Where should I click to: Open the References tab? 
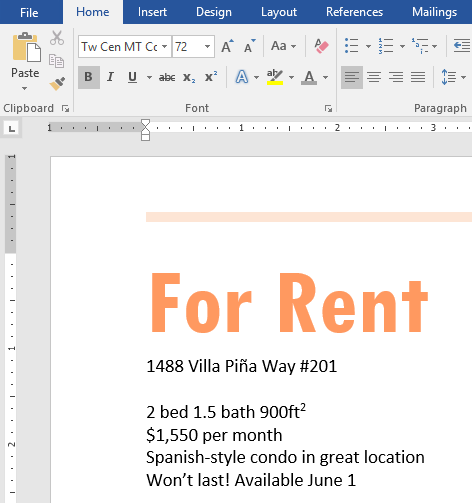click(x=354, y=12)
